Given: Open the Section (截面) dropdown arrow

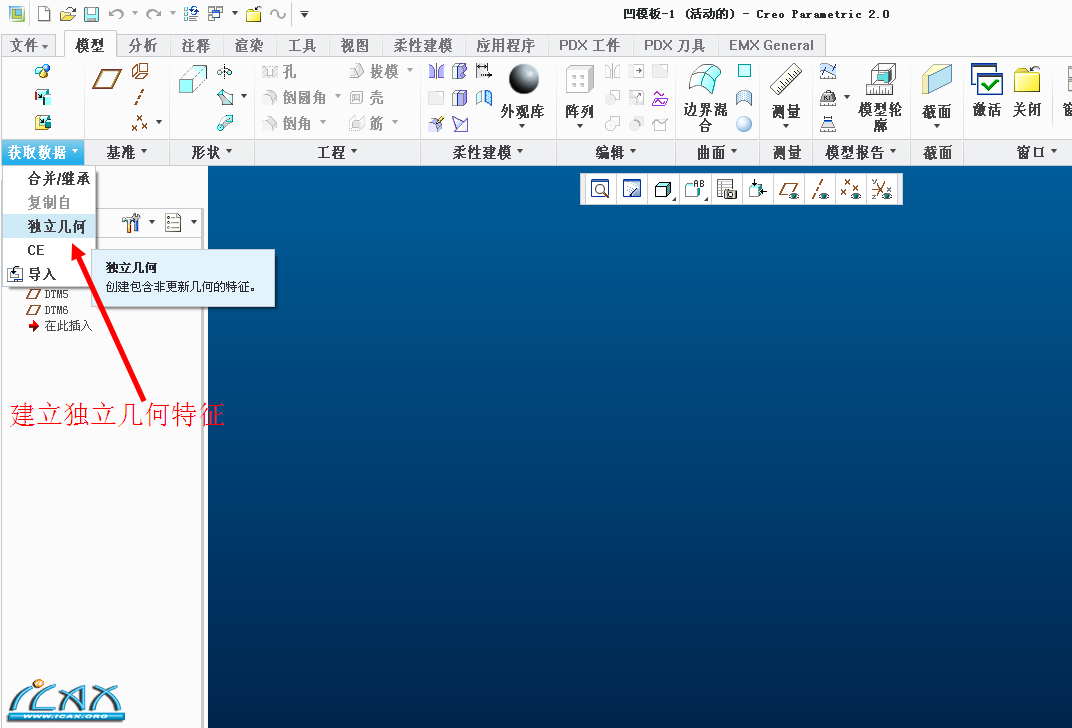Looking at the screenshot, I should [937, 127].
